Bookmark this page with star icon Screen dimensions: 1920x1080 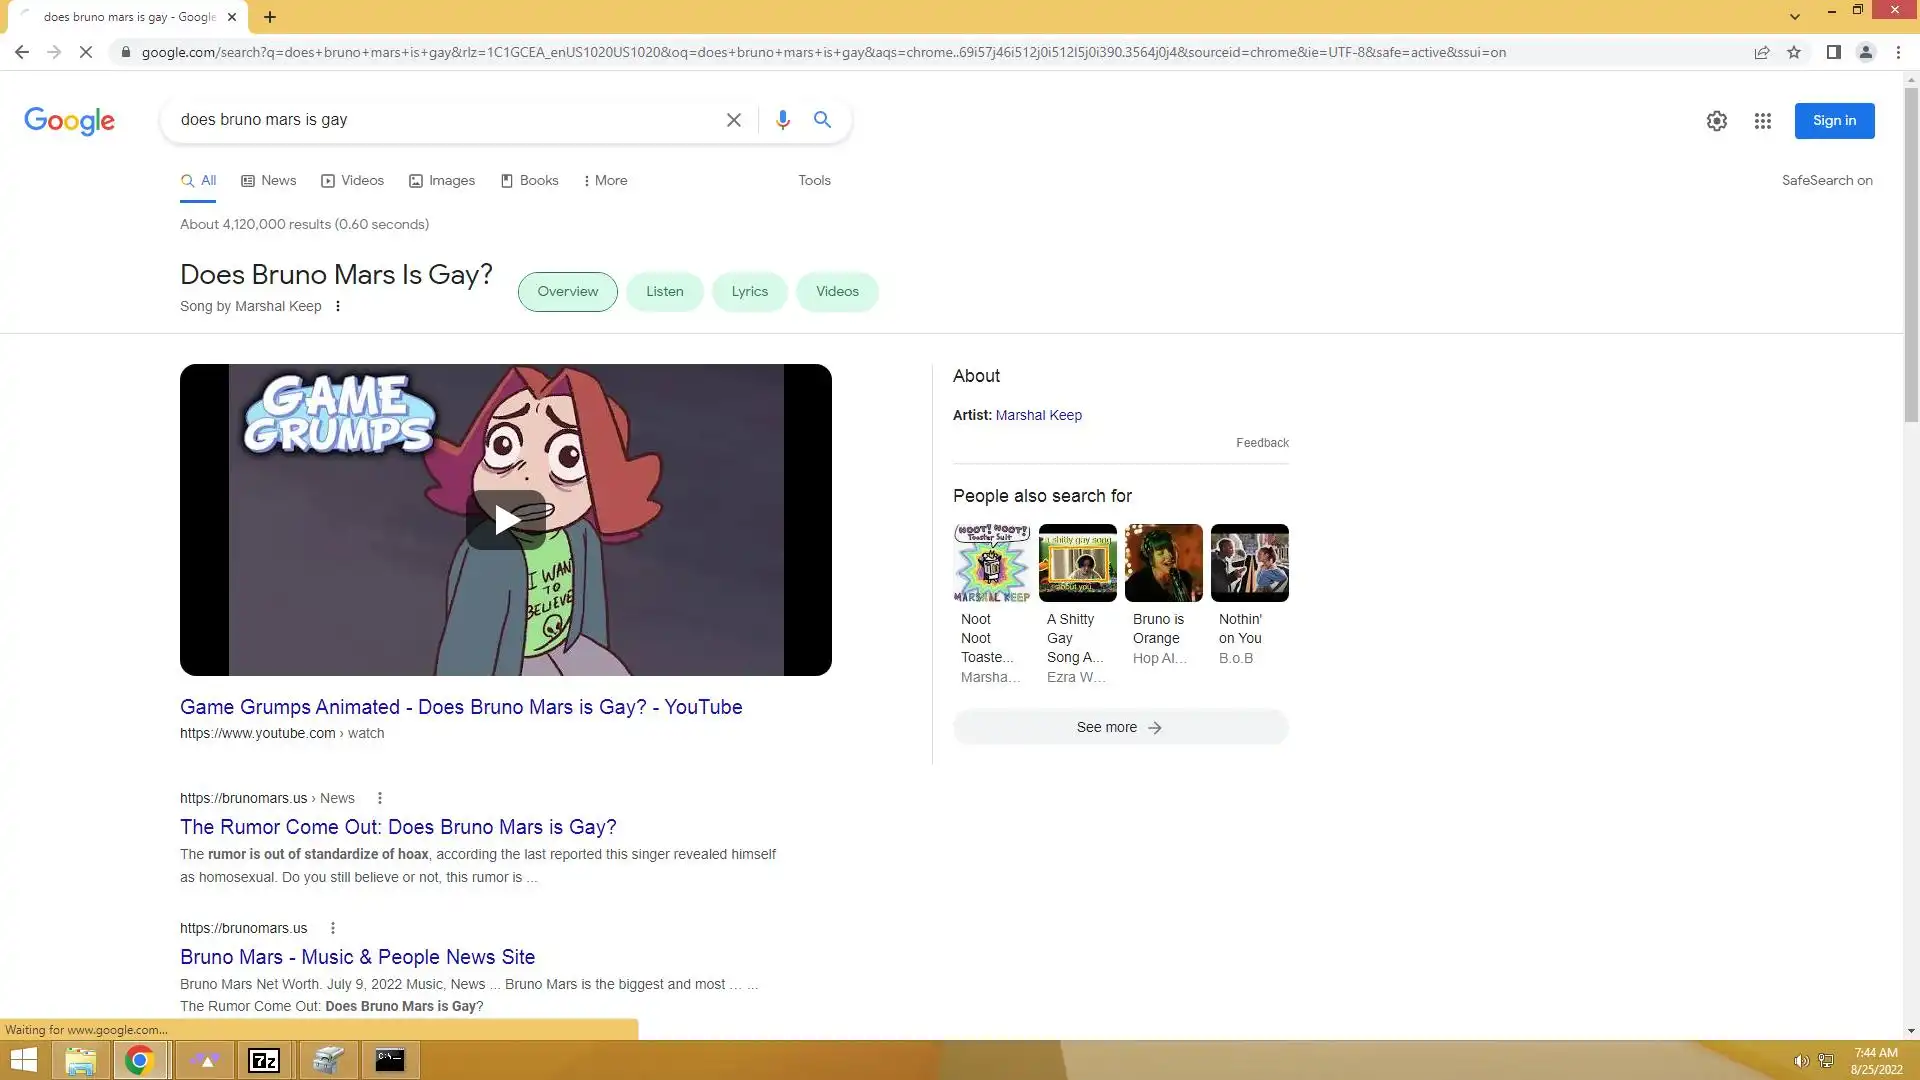pos(1794,52)
